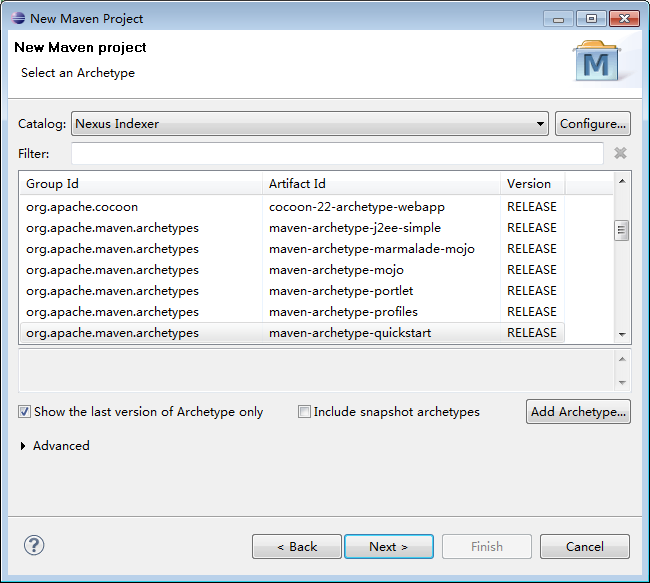
Task: Clear the filter with the X icon
Action: (620, 153)
